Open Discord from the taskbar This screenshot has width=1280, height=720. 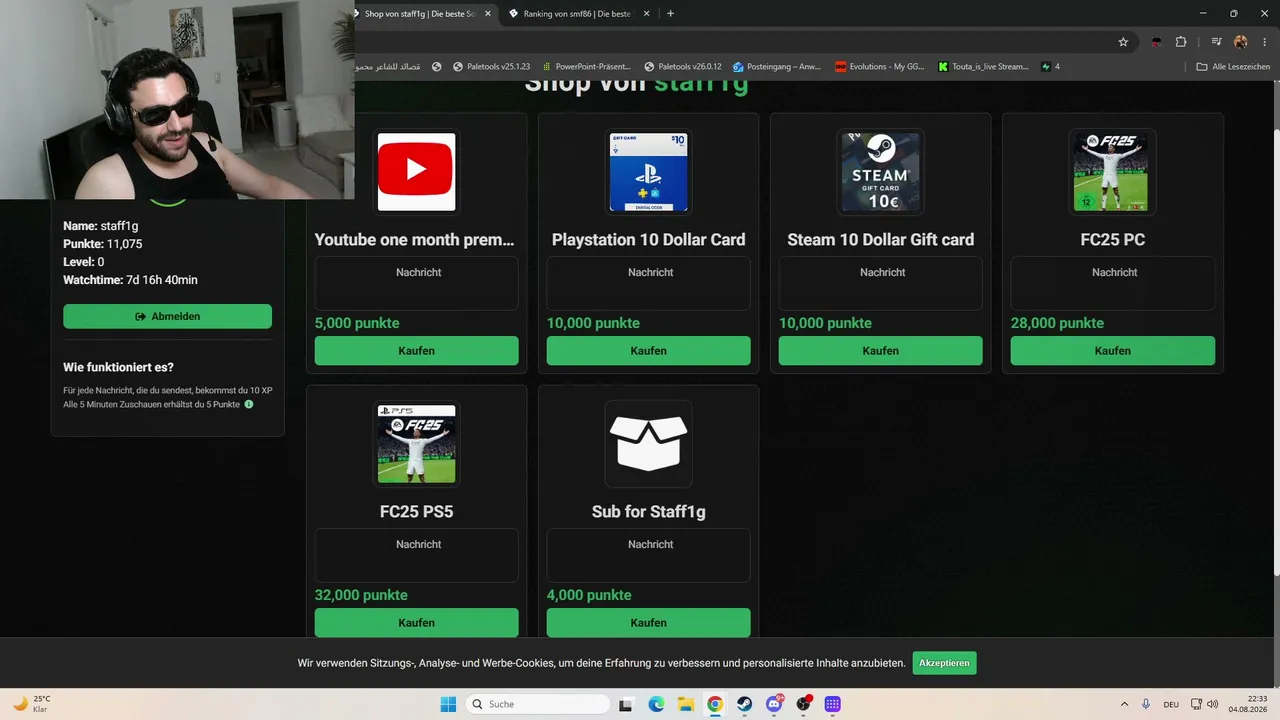click(x=774, y=704)
